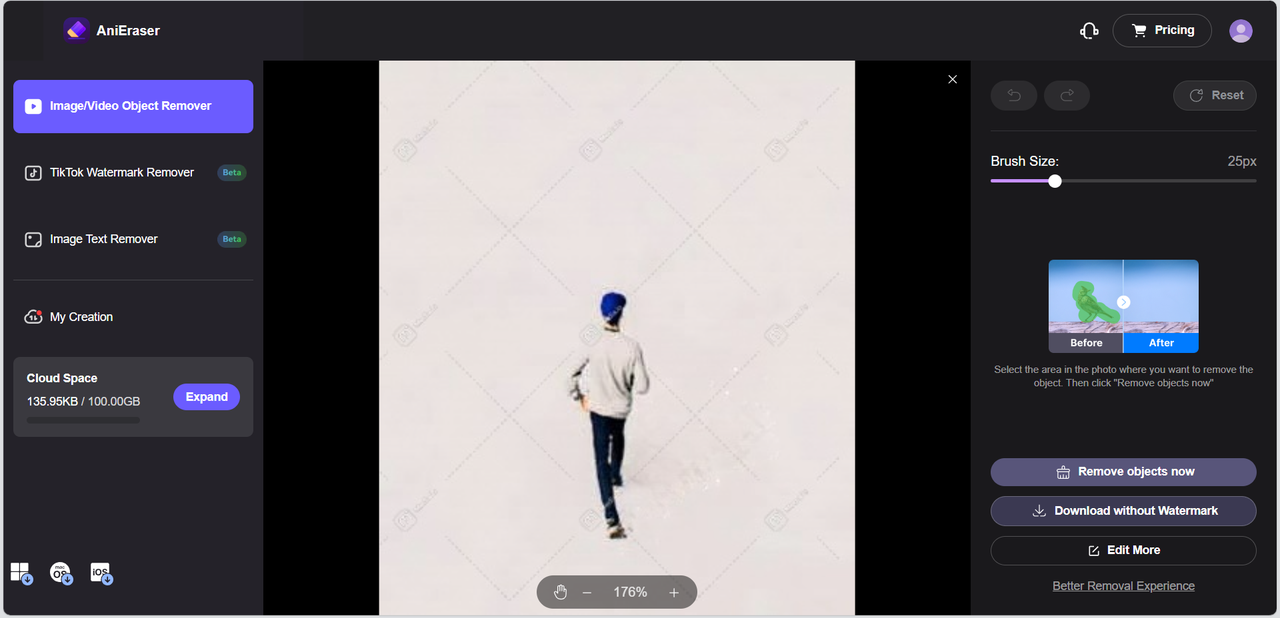Click the arrow on the before/after divider
The image size is (1280, 618).
(1124, 302)
